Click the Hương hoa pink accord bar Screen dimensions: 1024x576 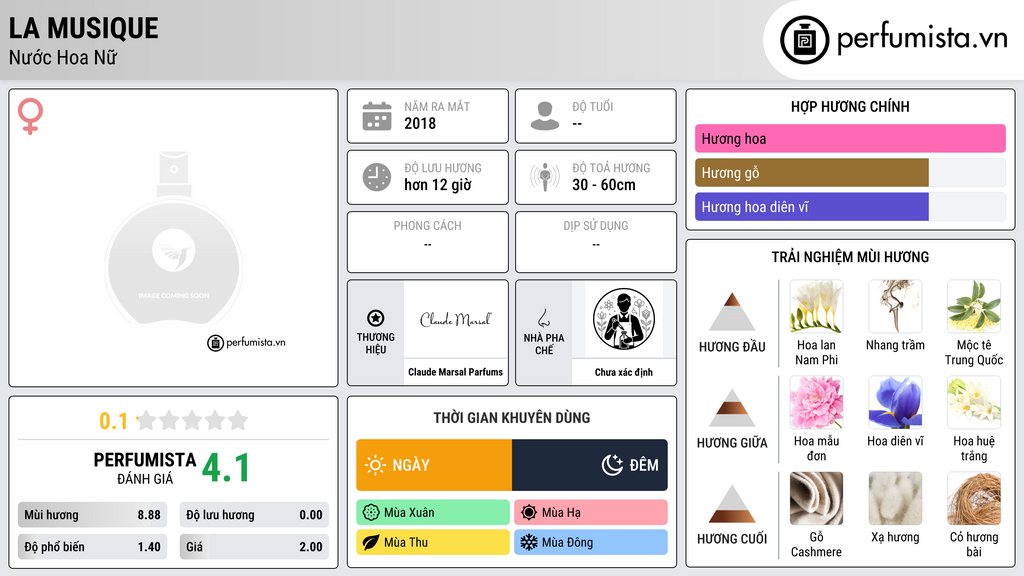point(850,138)
